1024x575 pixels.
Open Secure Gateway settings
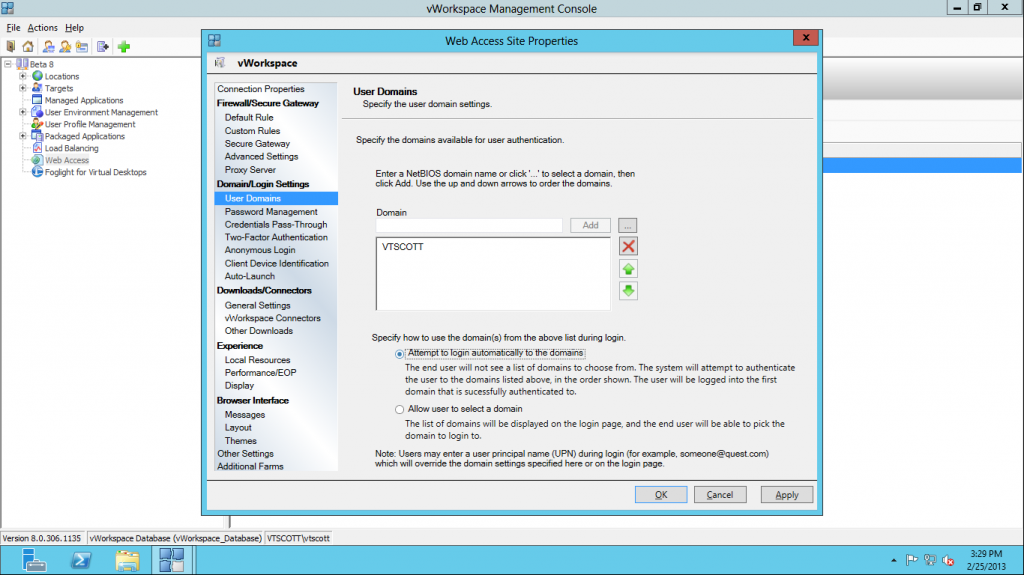pyautogui.click(x=257, y=144)
